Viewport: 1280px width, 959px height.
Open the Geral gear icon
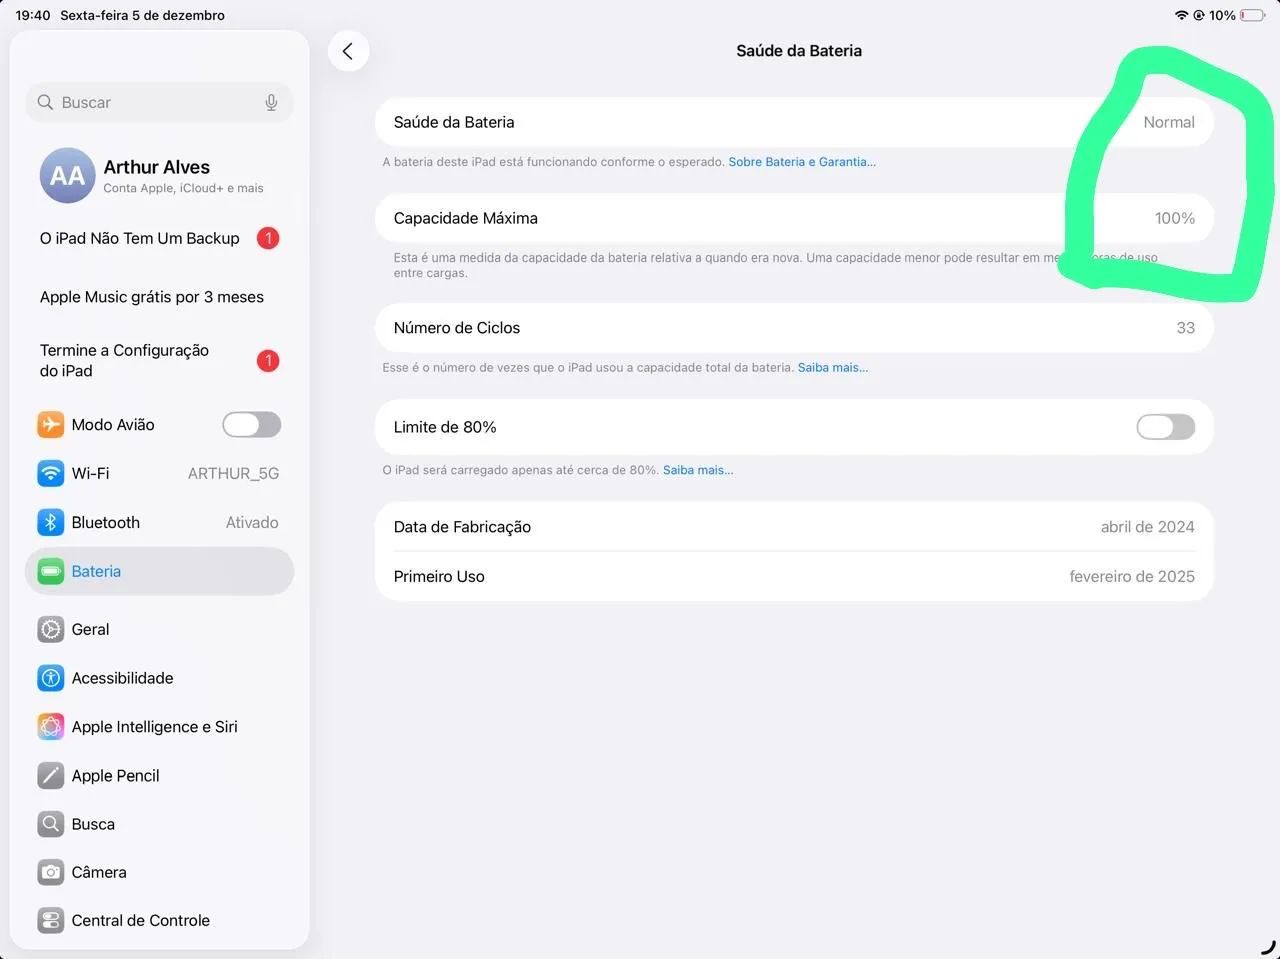click(51, 629)
